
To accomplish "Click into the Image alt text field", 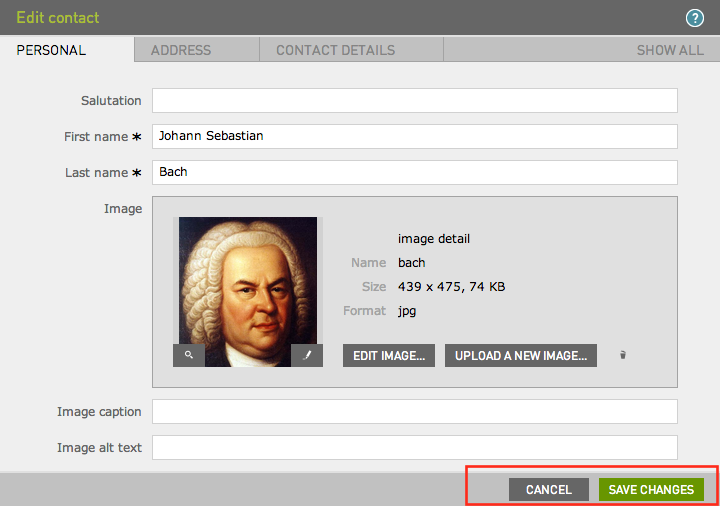I will pyautogui.click(x=414, y=447).
